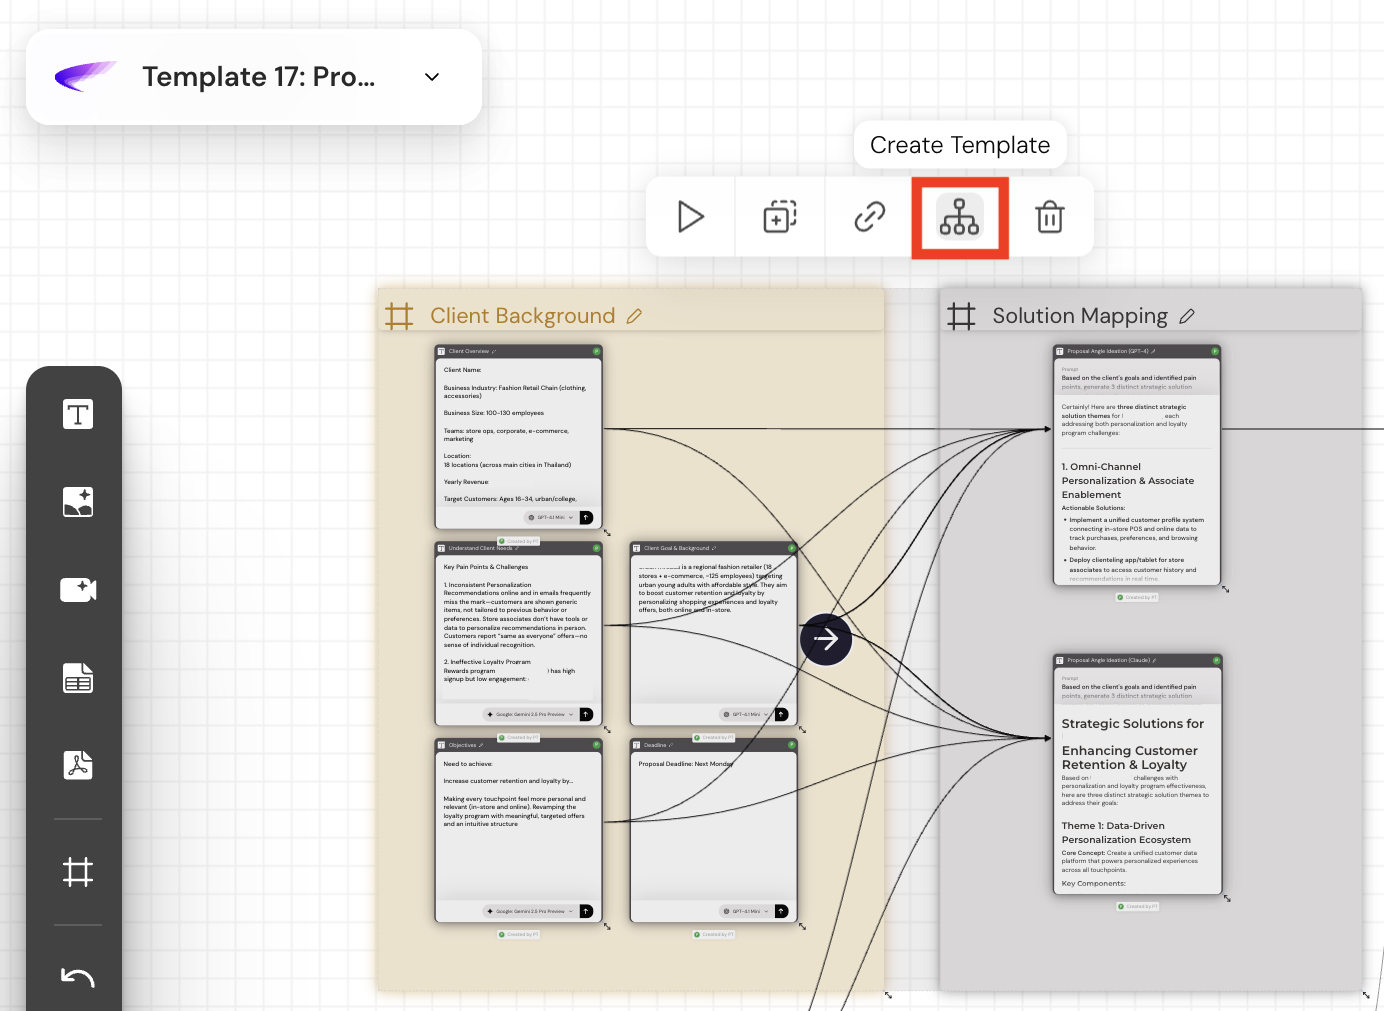This screenshot has width=1384, height=1011.
Task: Click the trash delete icon
Action: coord(1049,217)
